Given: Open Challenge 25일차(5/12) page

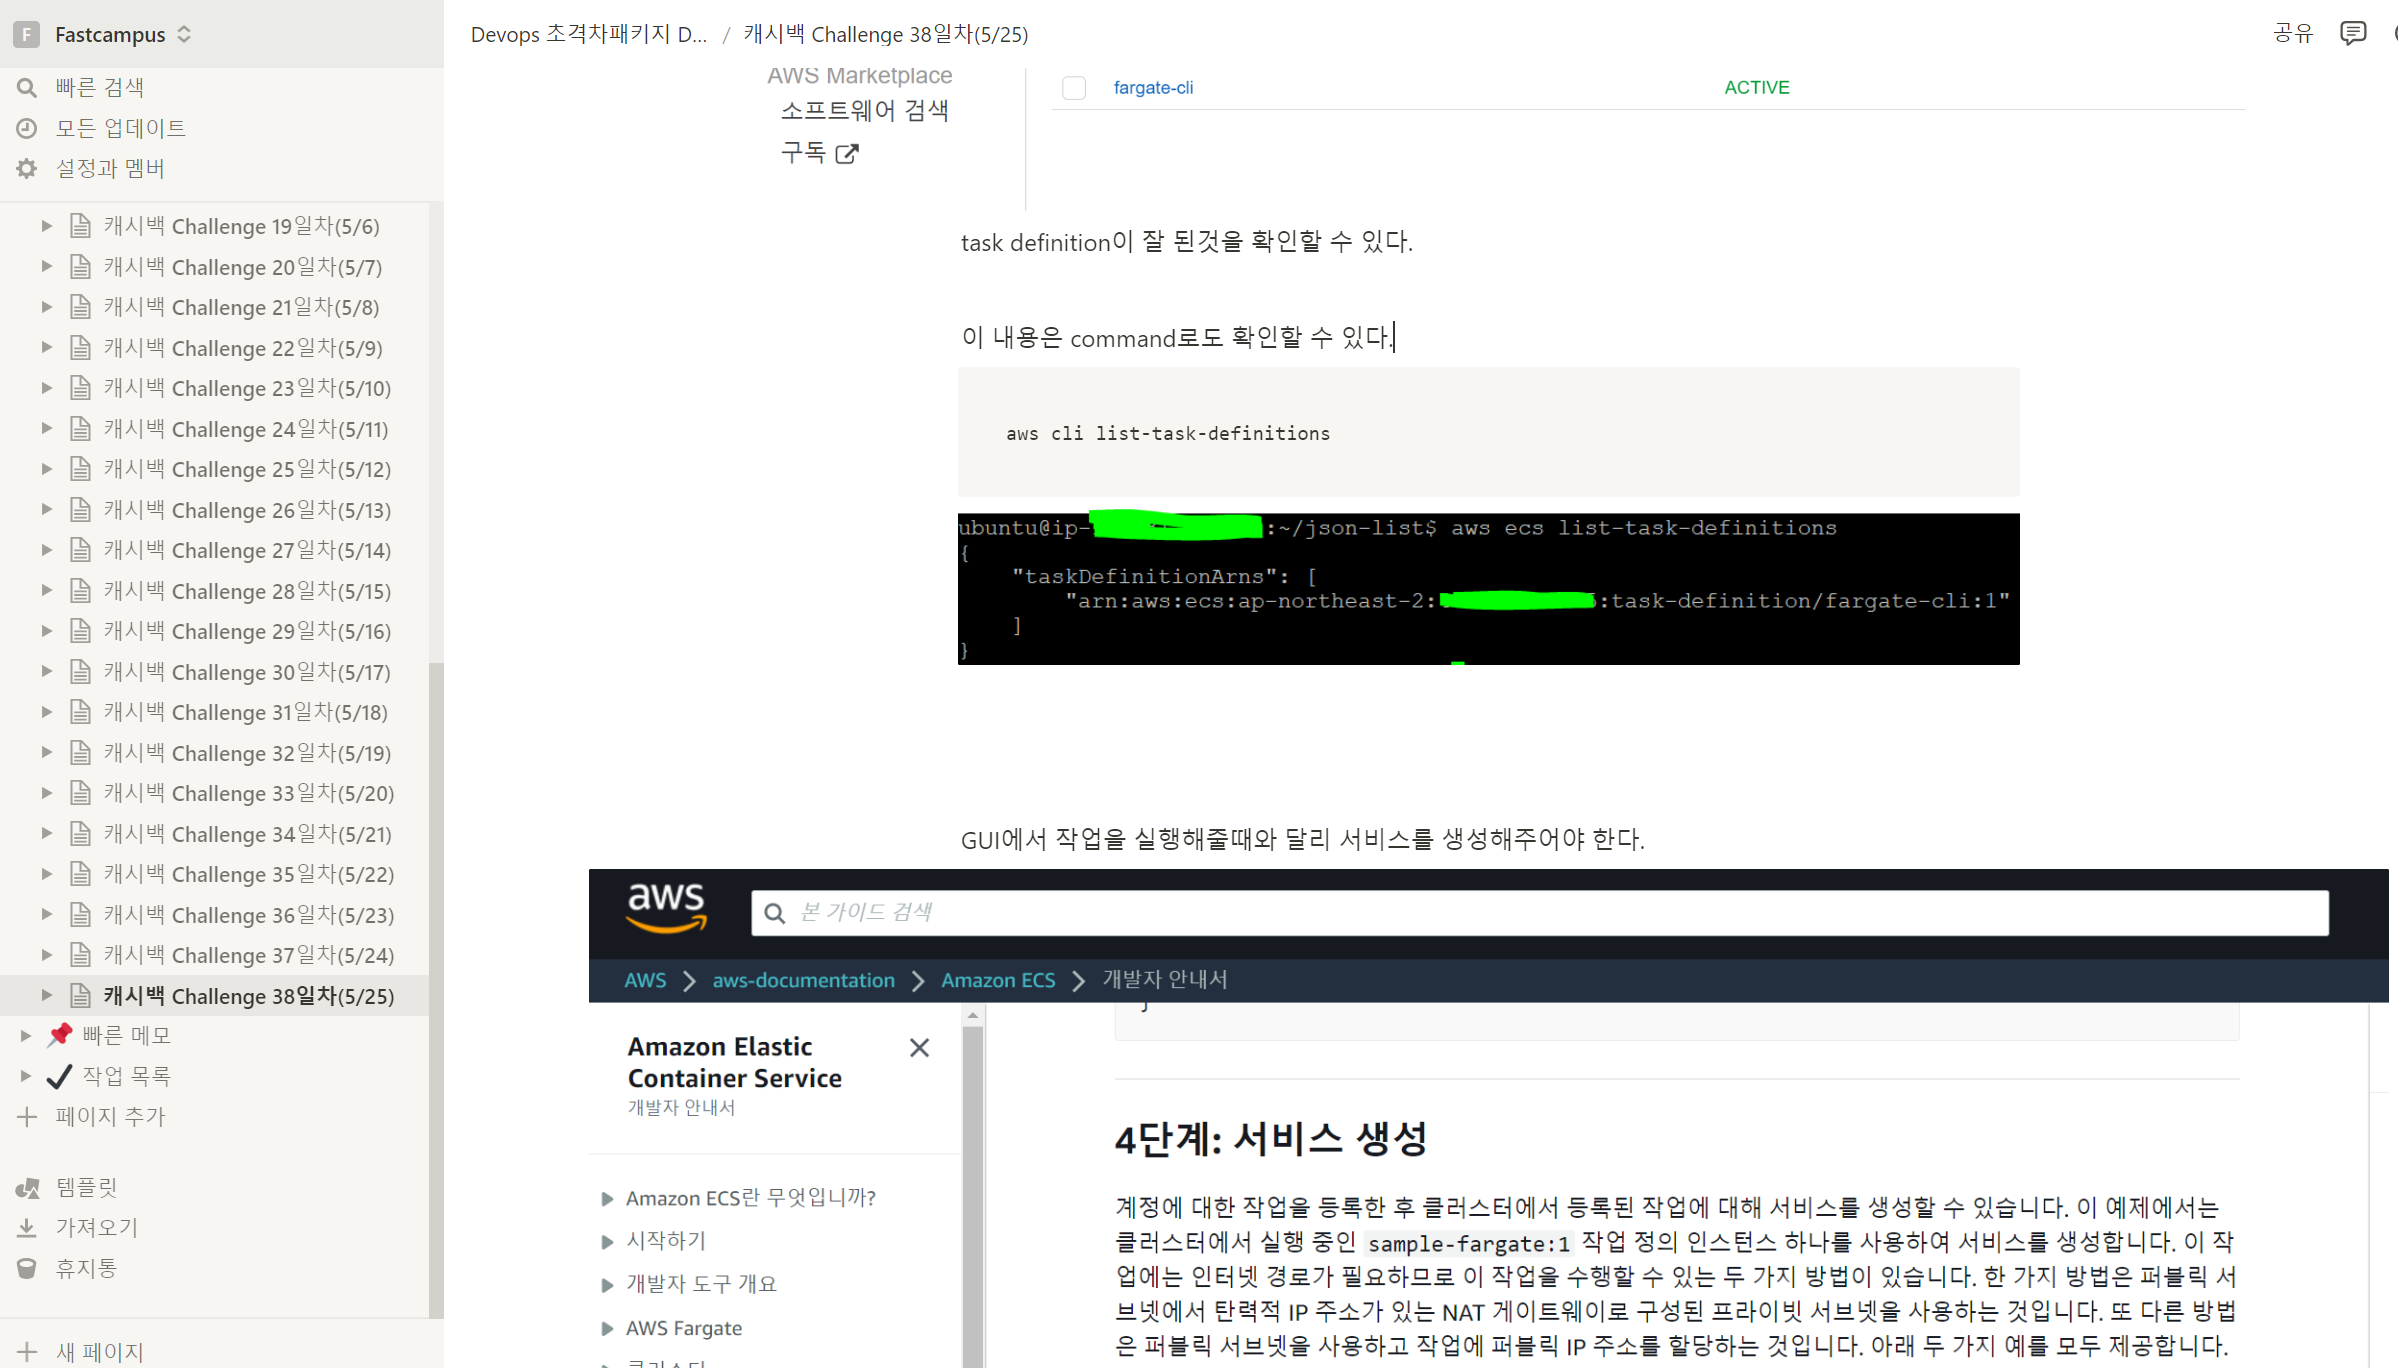Looking at the screenshot, I should pos(247,469).
